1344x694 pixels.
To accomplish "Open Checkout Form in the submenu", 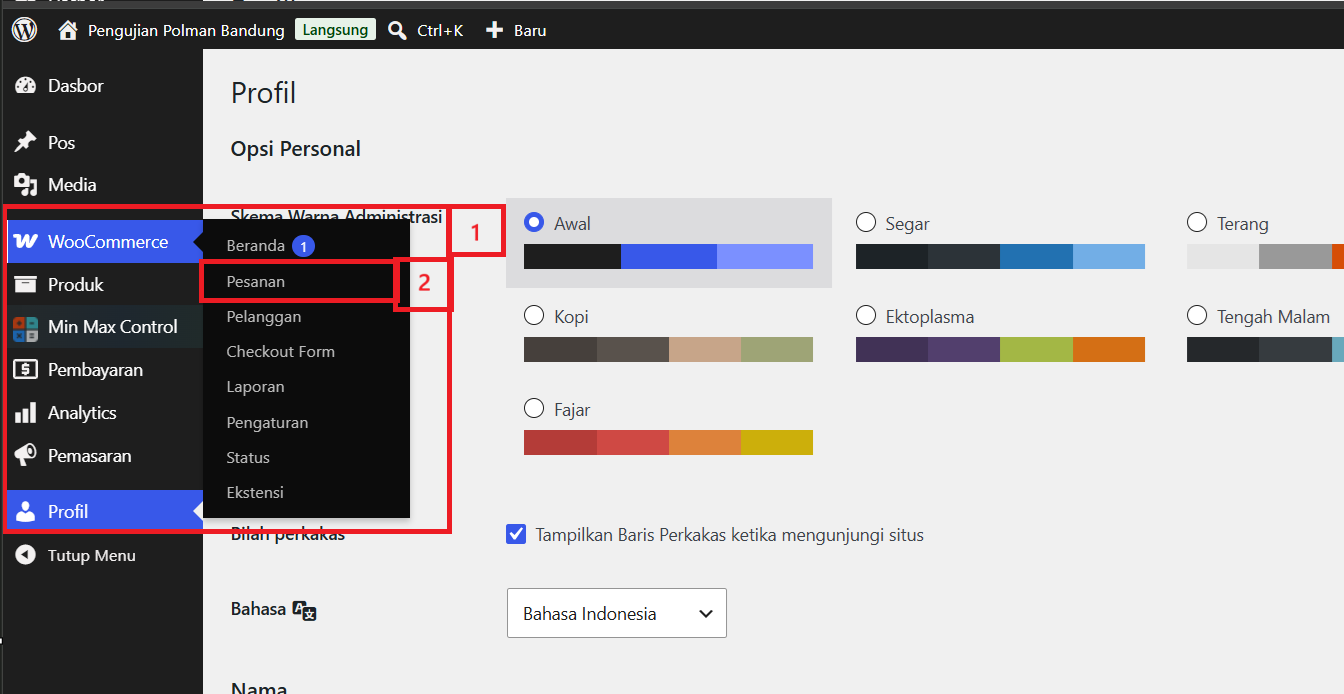I will click(281, 351).
